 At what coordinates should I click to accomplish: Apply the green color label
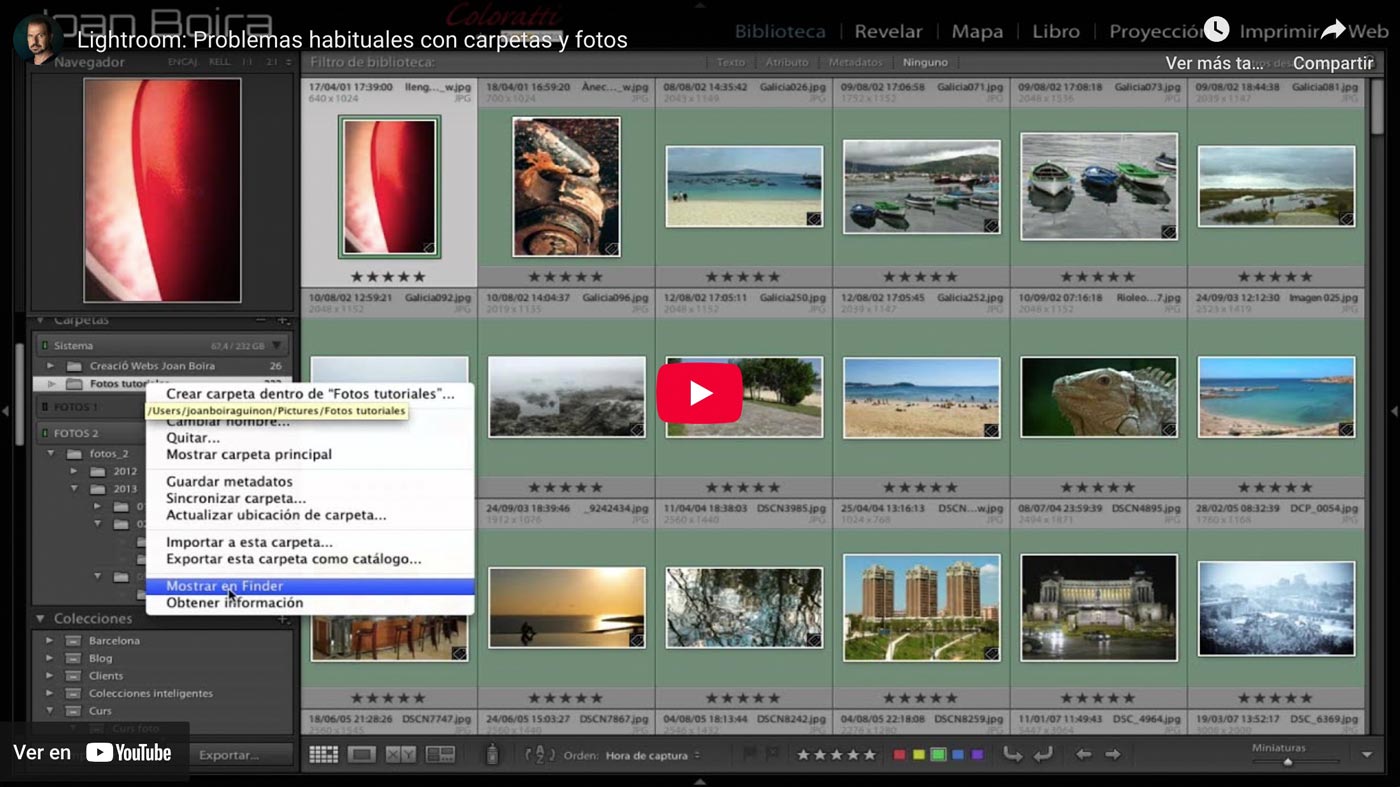coord(938,755)
